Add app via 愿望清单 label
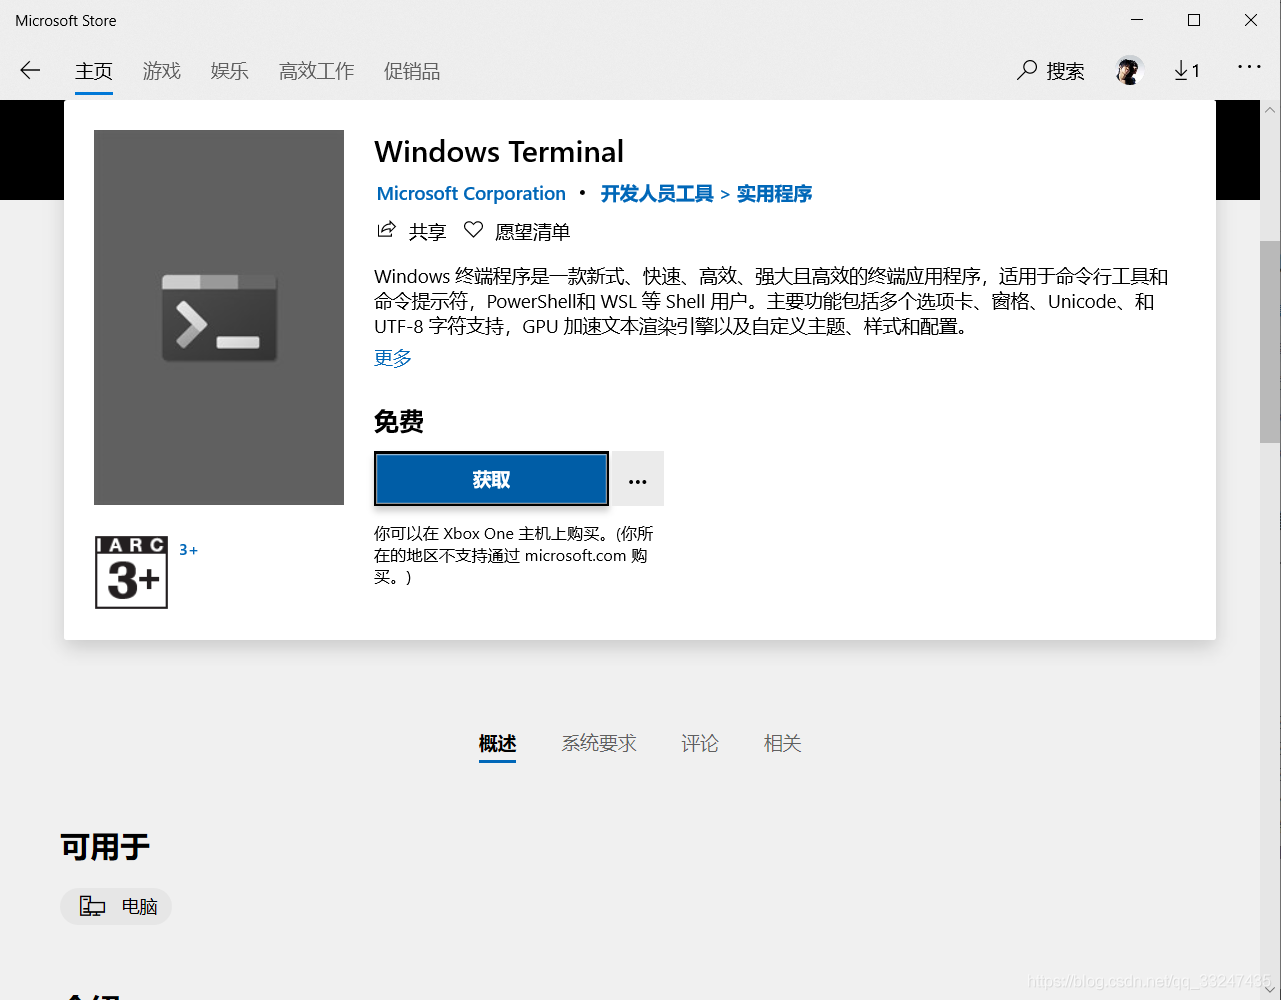 coord(532,232)
